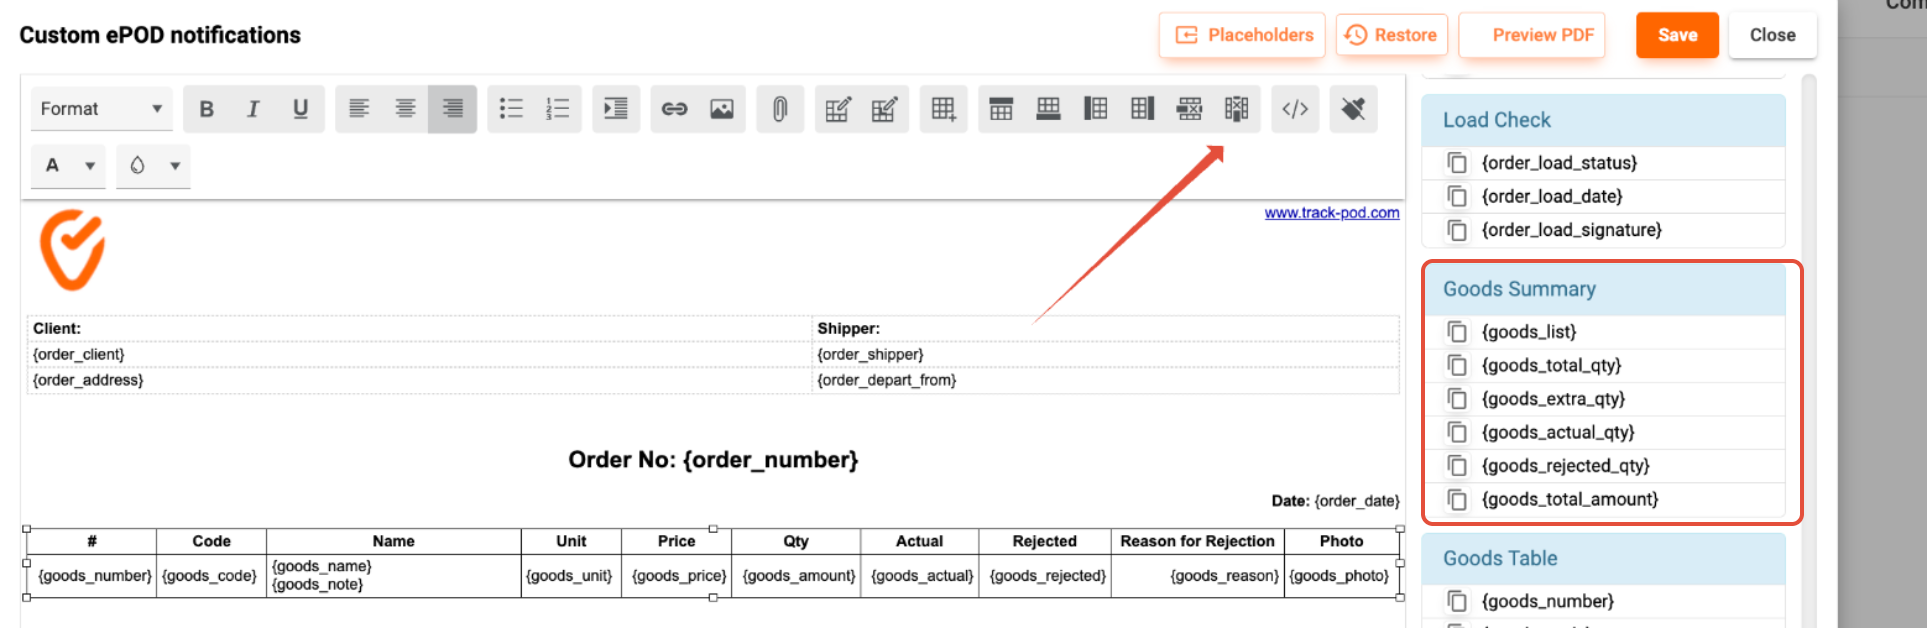Copy the {goods_list} placeholder
The height and width of the screenshot is (628, 1927).
coord(1457,332)
